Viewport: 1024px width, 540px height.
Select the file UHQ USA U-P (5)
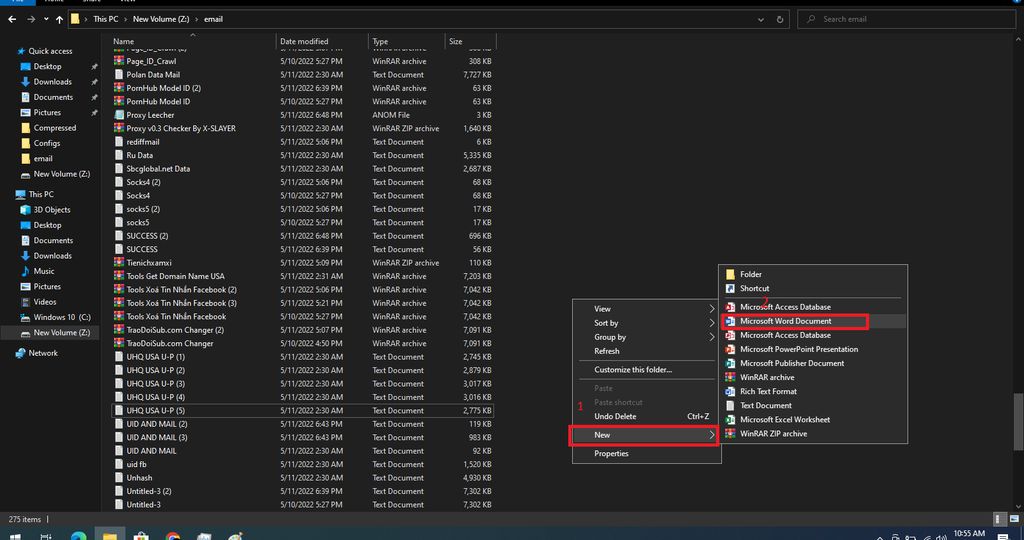(x=155, y=411)
